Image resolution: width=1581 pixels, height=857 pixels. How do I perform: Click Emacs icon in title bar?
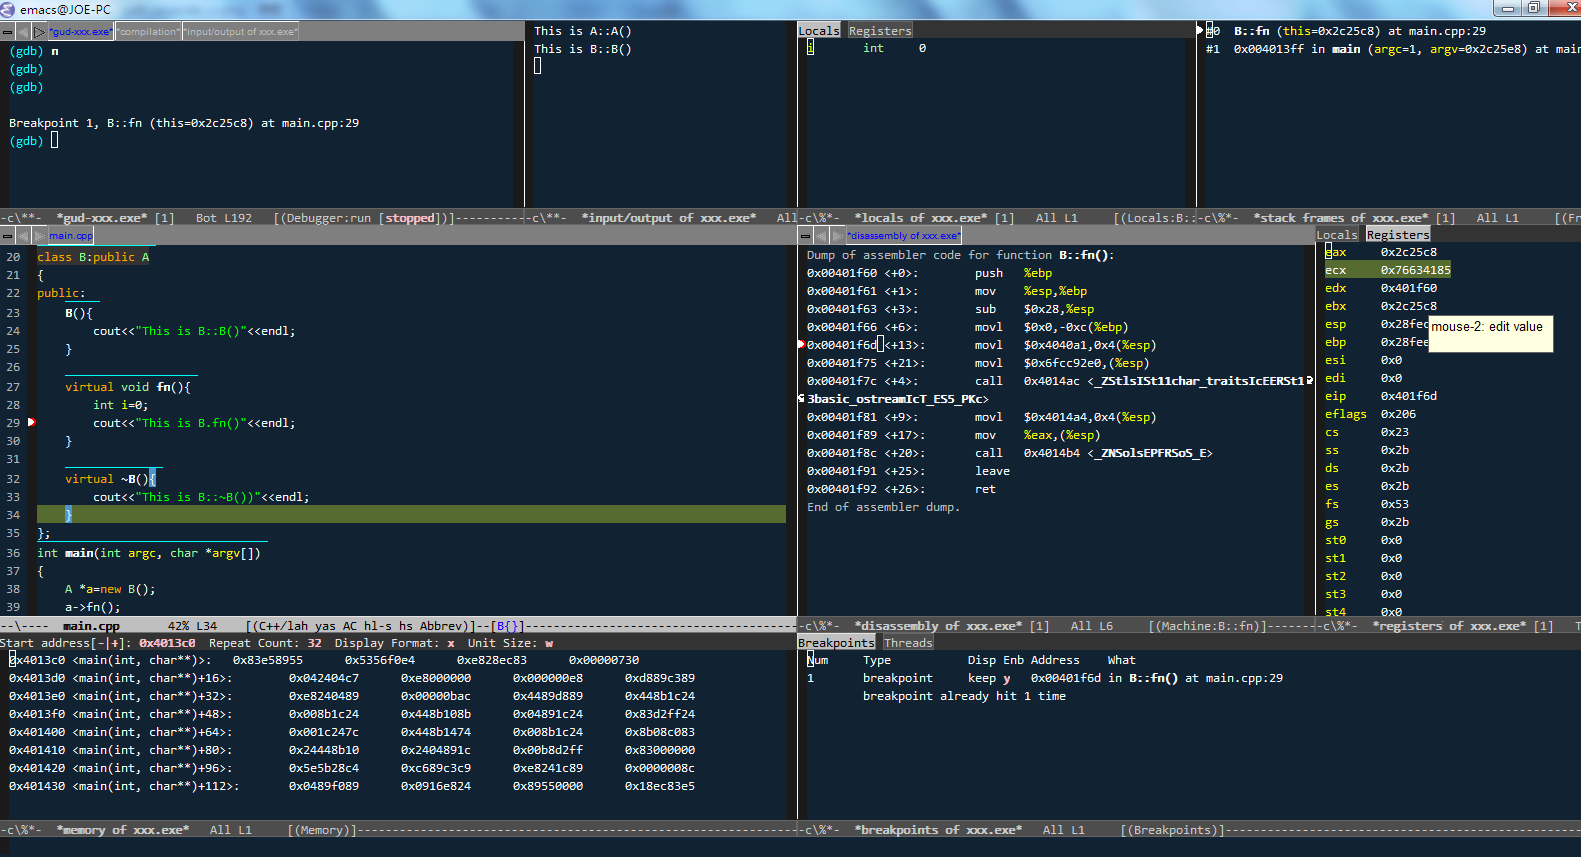pos(8,9)
